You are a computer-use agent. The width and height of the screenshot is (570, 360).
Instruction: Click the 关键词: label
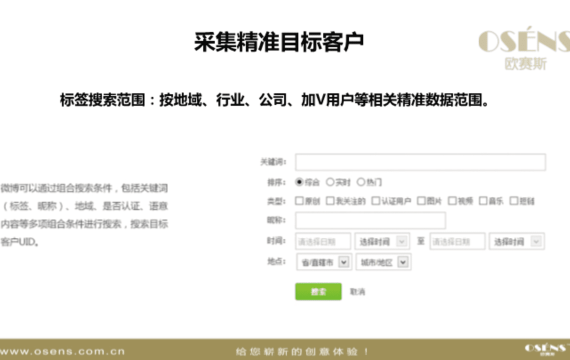tap(273, 162)
